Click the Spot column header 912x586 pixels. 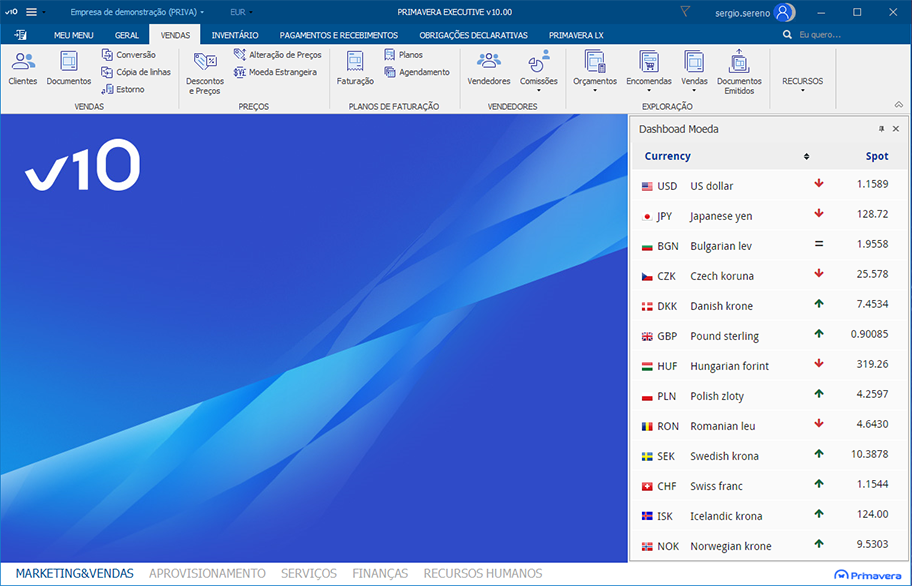point(877,156)
